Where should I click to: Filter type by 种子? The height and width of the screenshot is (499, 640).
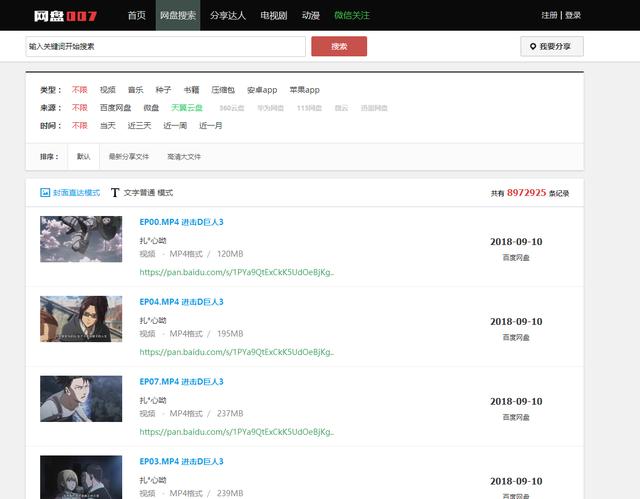click(163, 90)
